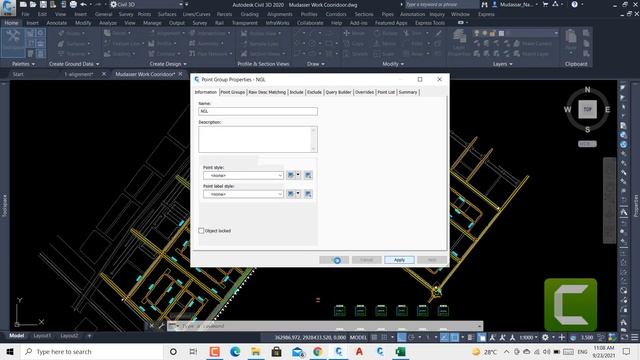Switch to the Start document tab
This screenshot has width=640, height=360.
click(x=18, y=74)
